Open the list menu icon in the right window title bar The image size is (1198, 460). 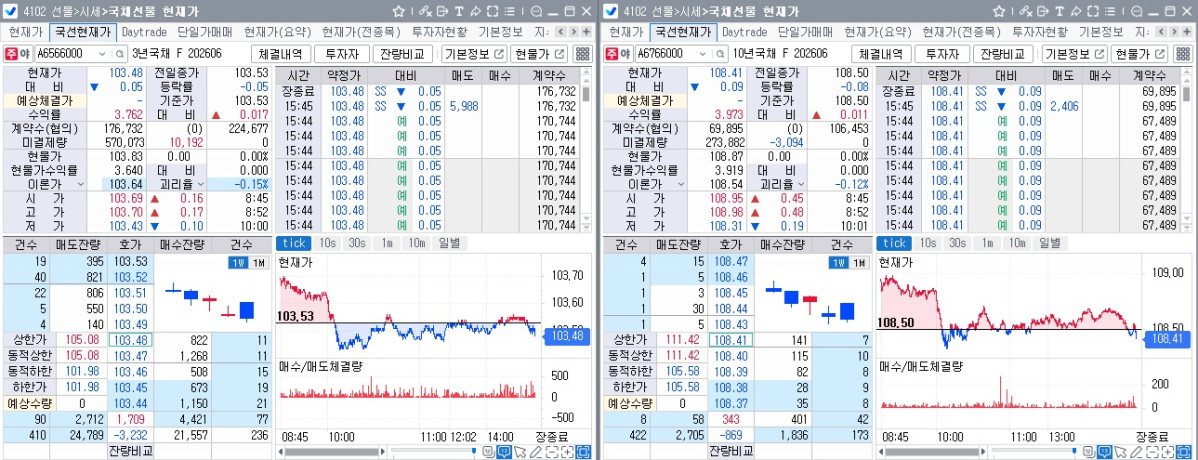[1109, 11]
